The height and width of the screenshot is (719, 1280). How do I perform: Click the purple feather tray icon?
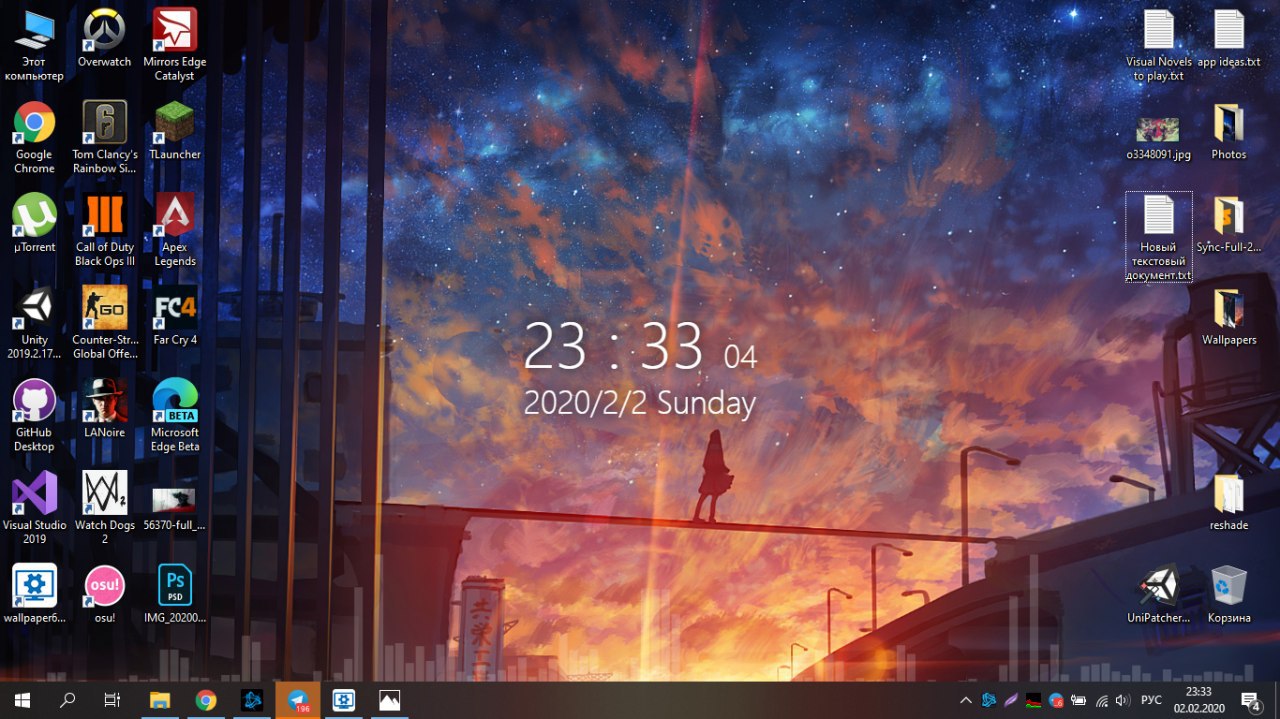tap(1011, 700)
